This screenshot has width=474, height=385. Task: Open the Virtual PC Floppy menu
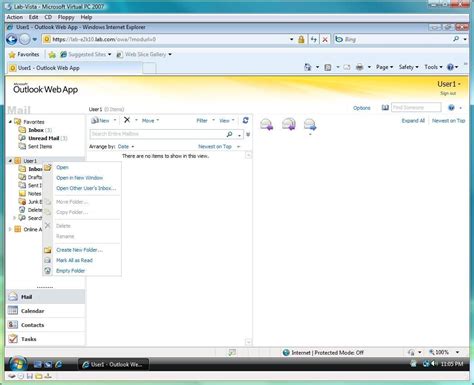(66, 17)
